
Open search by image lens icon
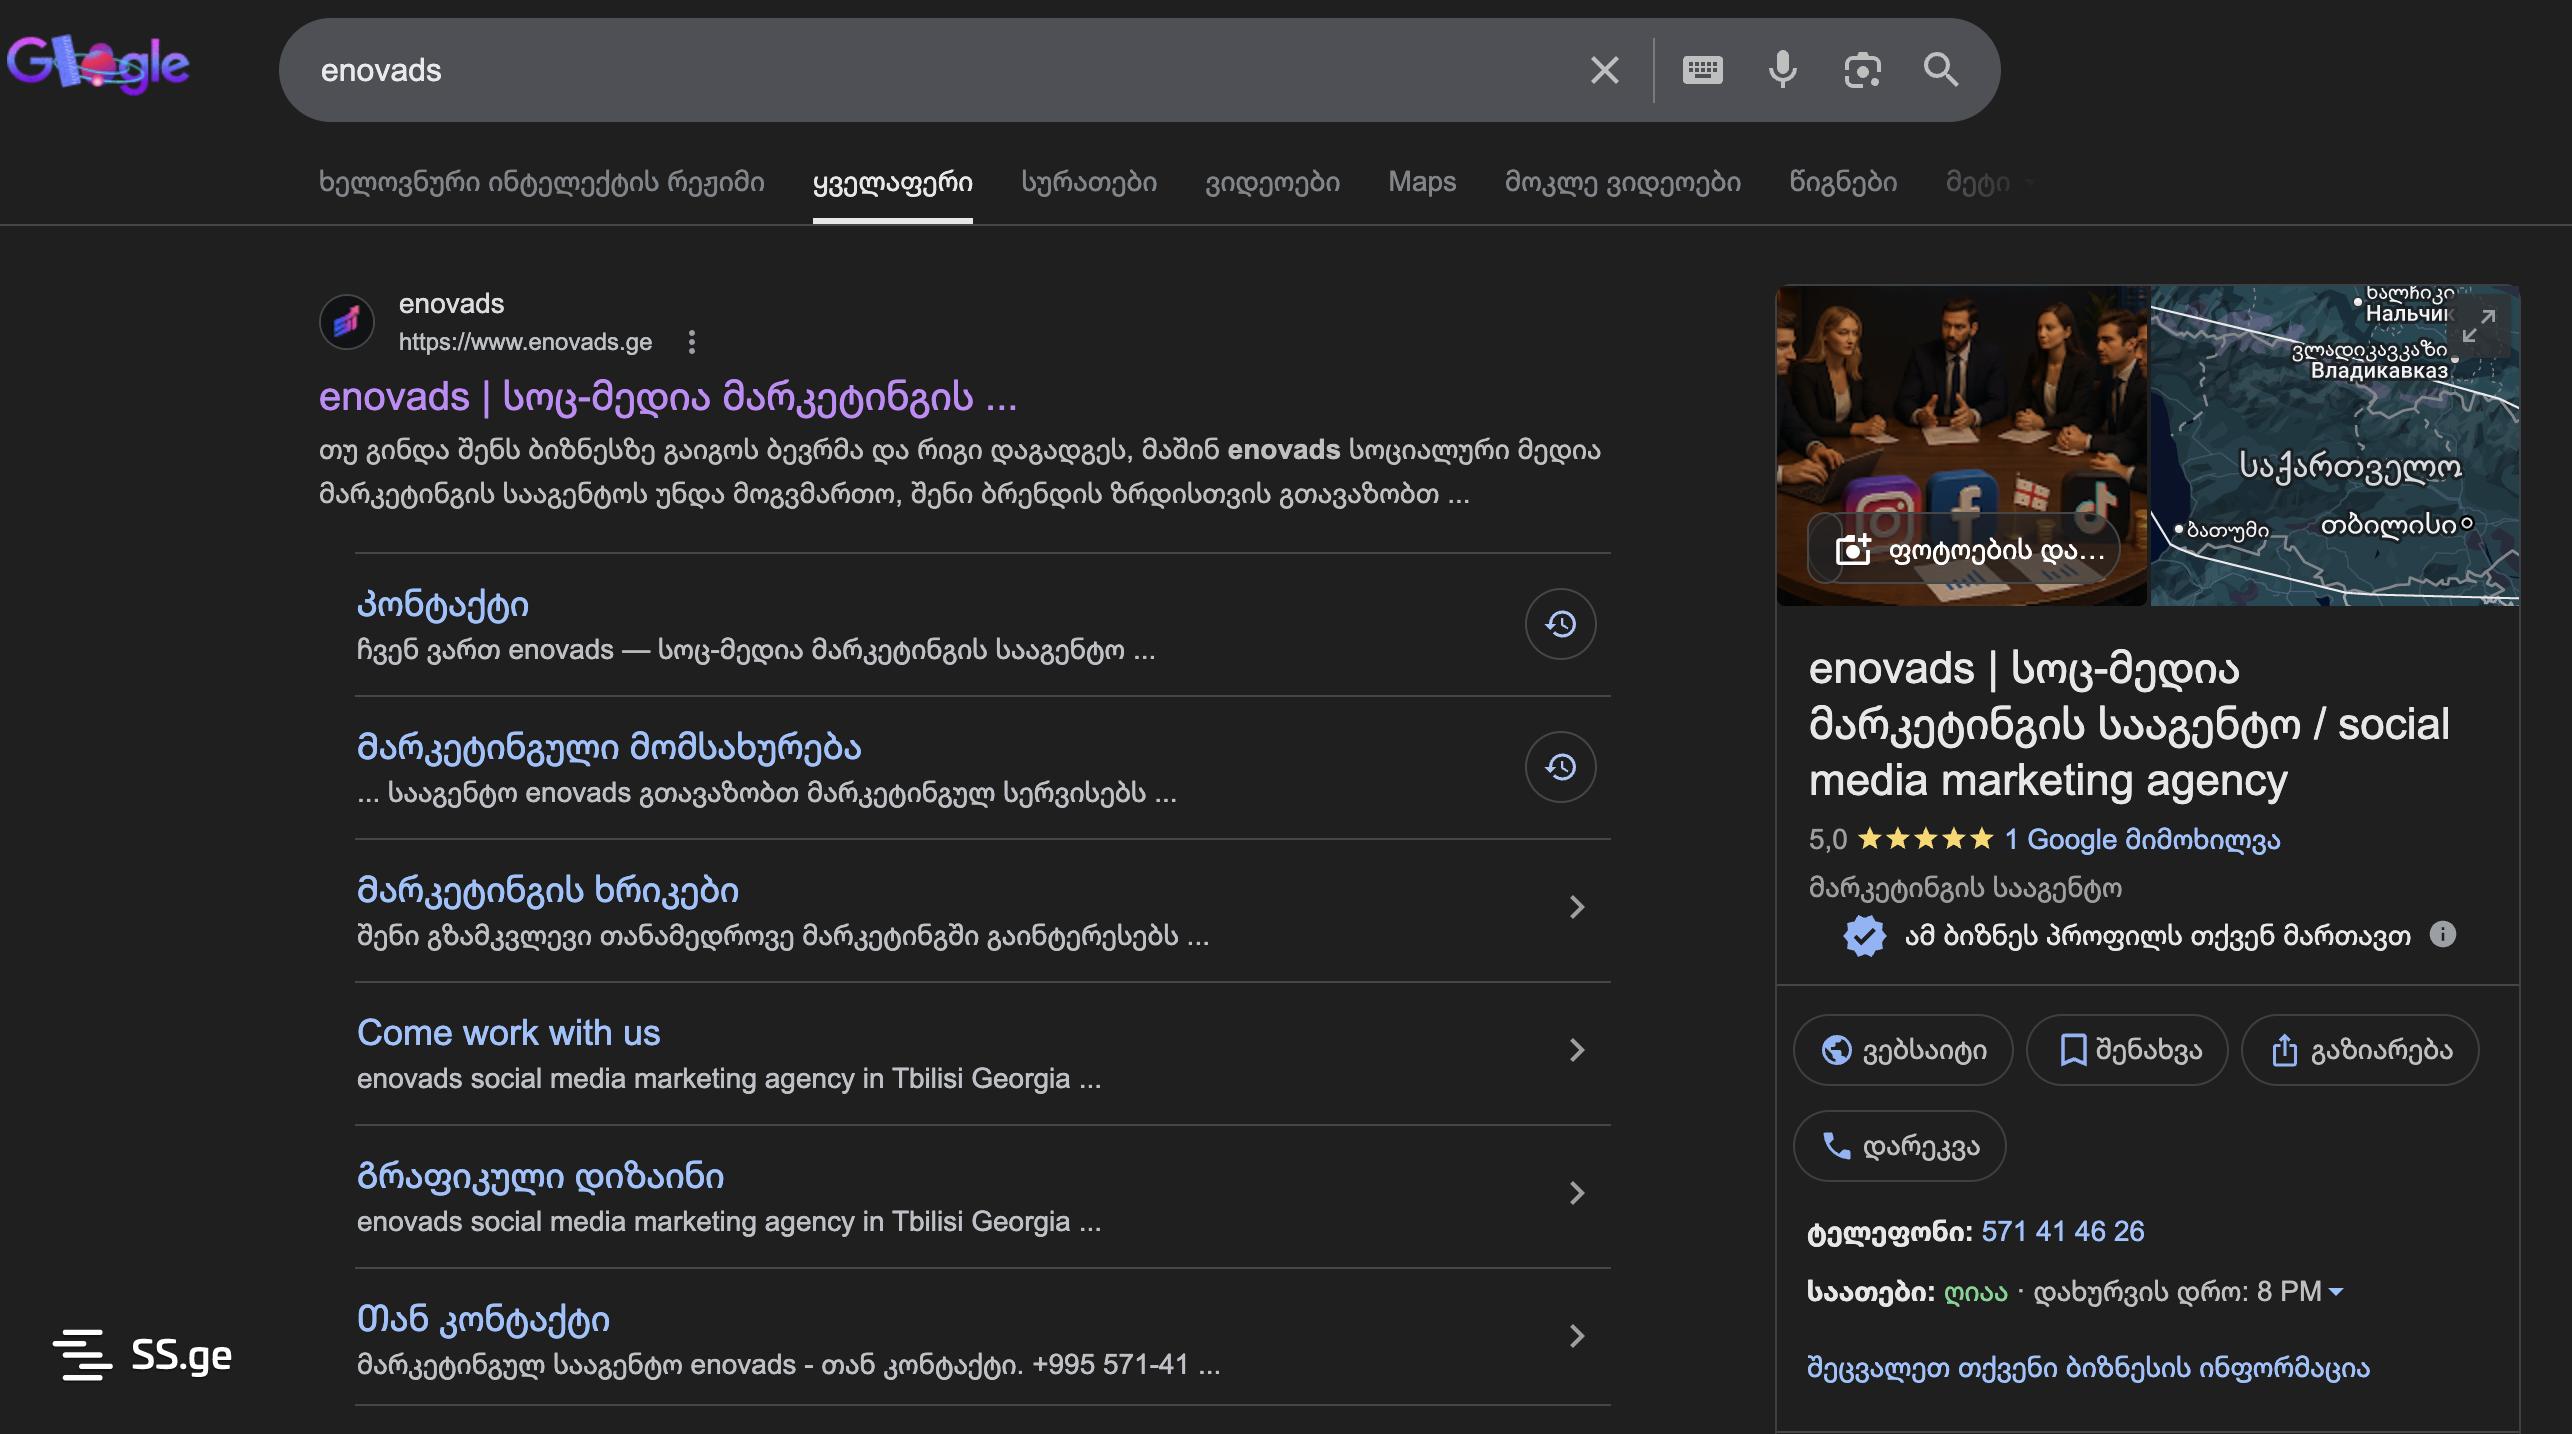click(1862, 70)
